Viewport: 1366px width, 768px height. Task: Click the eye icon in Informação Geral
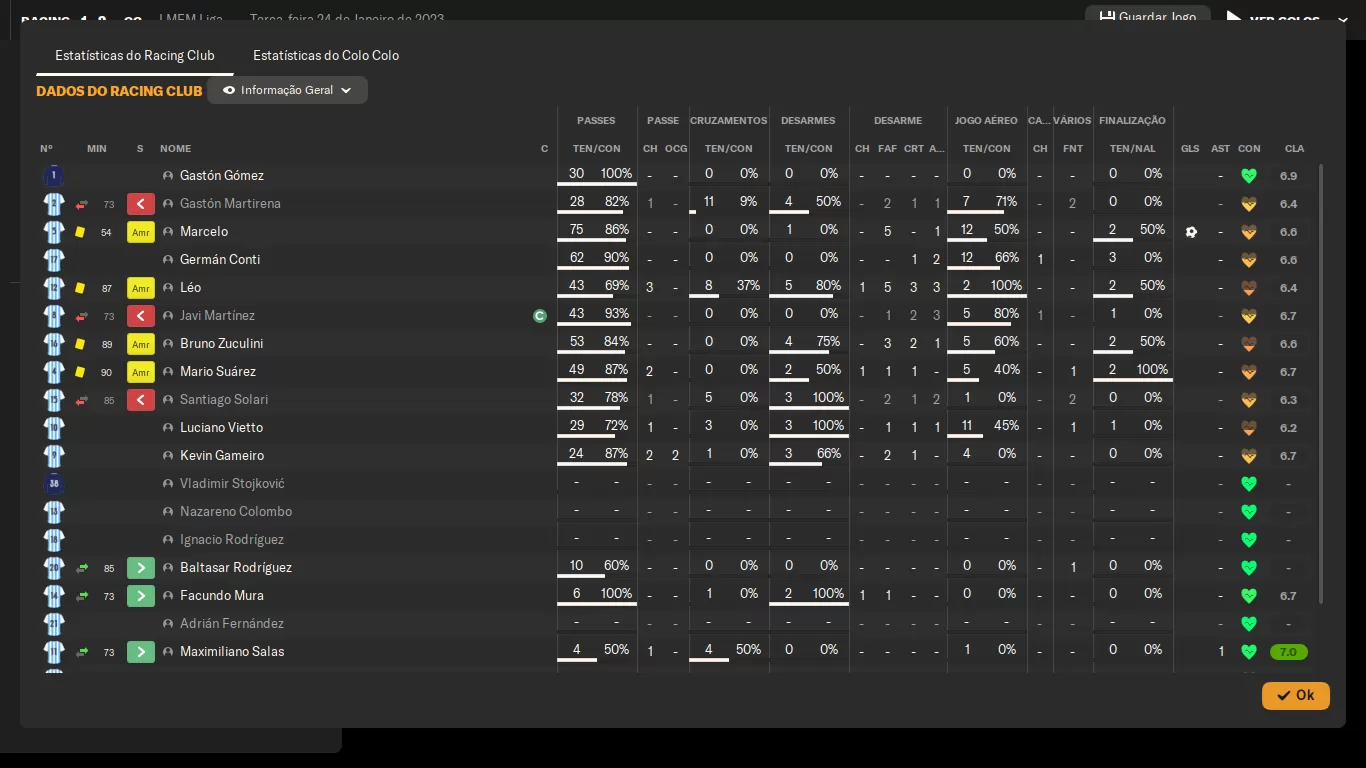coord(229,90)
